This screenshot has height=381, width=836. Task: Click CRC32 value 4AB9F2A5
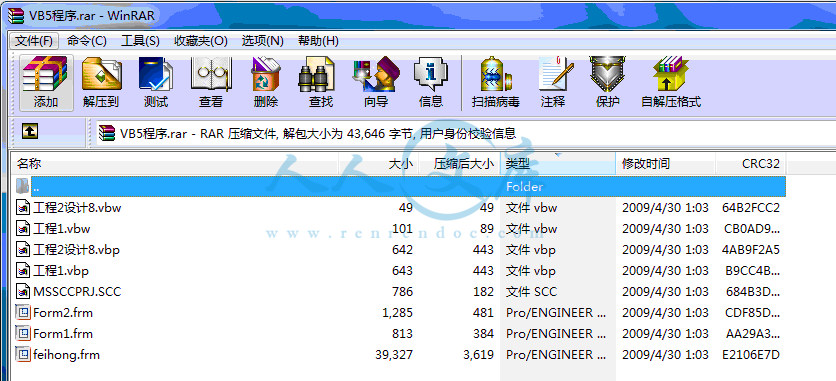coord(751,250)
